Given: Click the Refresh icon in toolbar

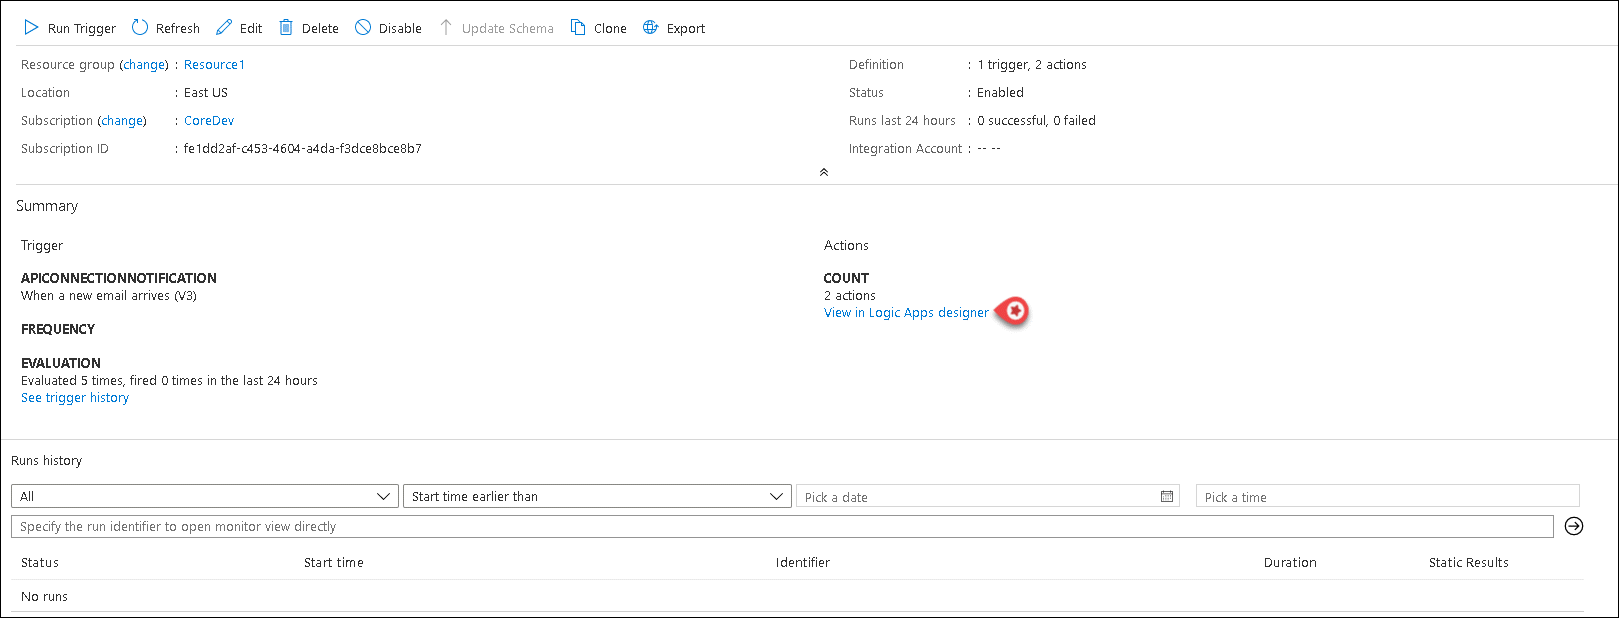Looking at the screenshot, I should click(140, 28).
